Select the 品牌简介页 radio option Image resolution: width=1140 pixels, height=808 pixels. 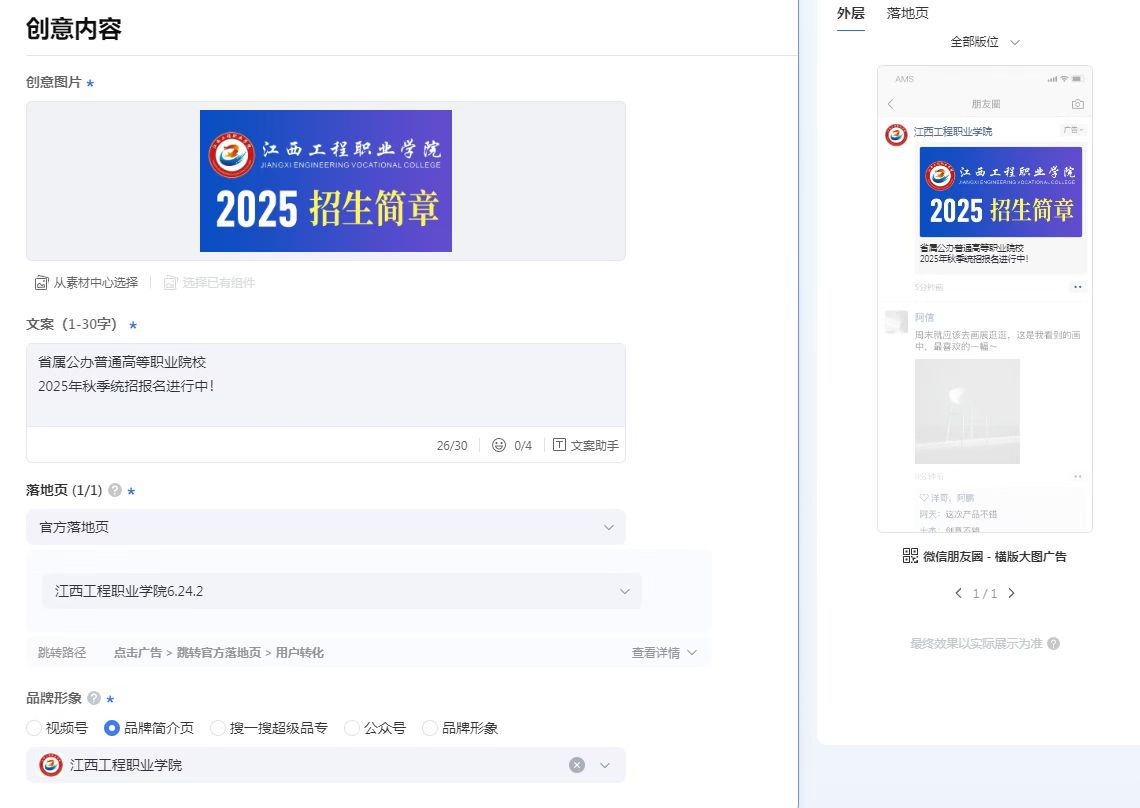click(112, 728)
